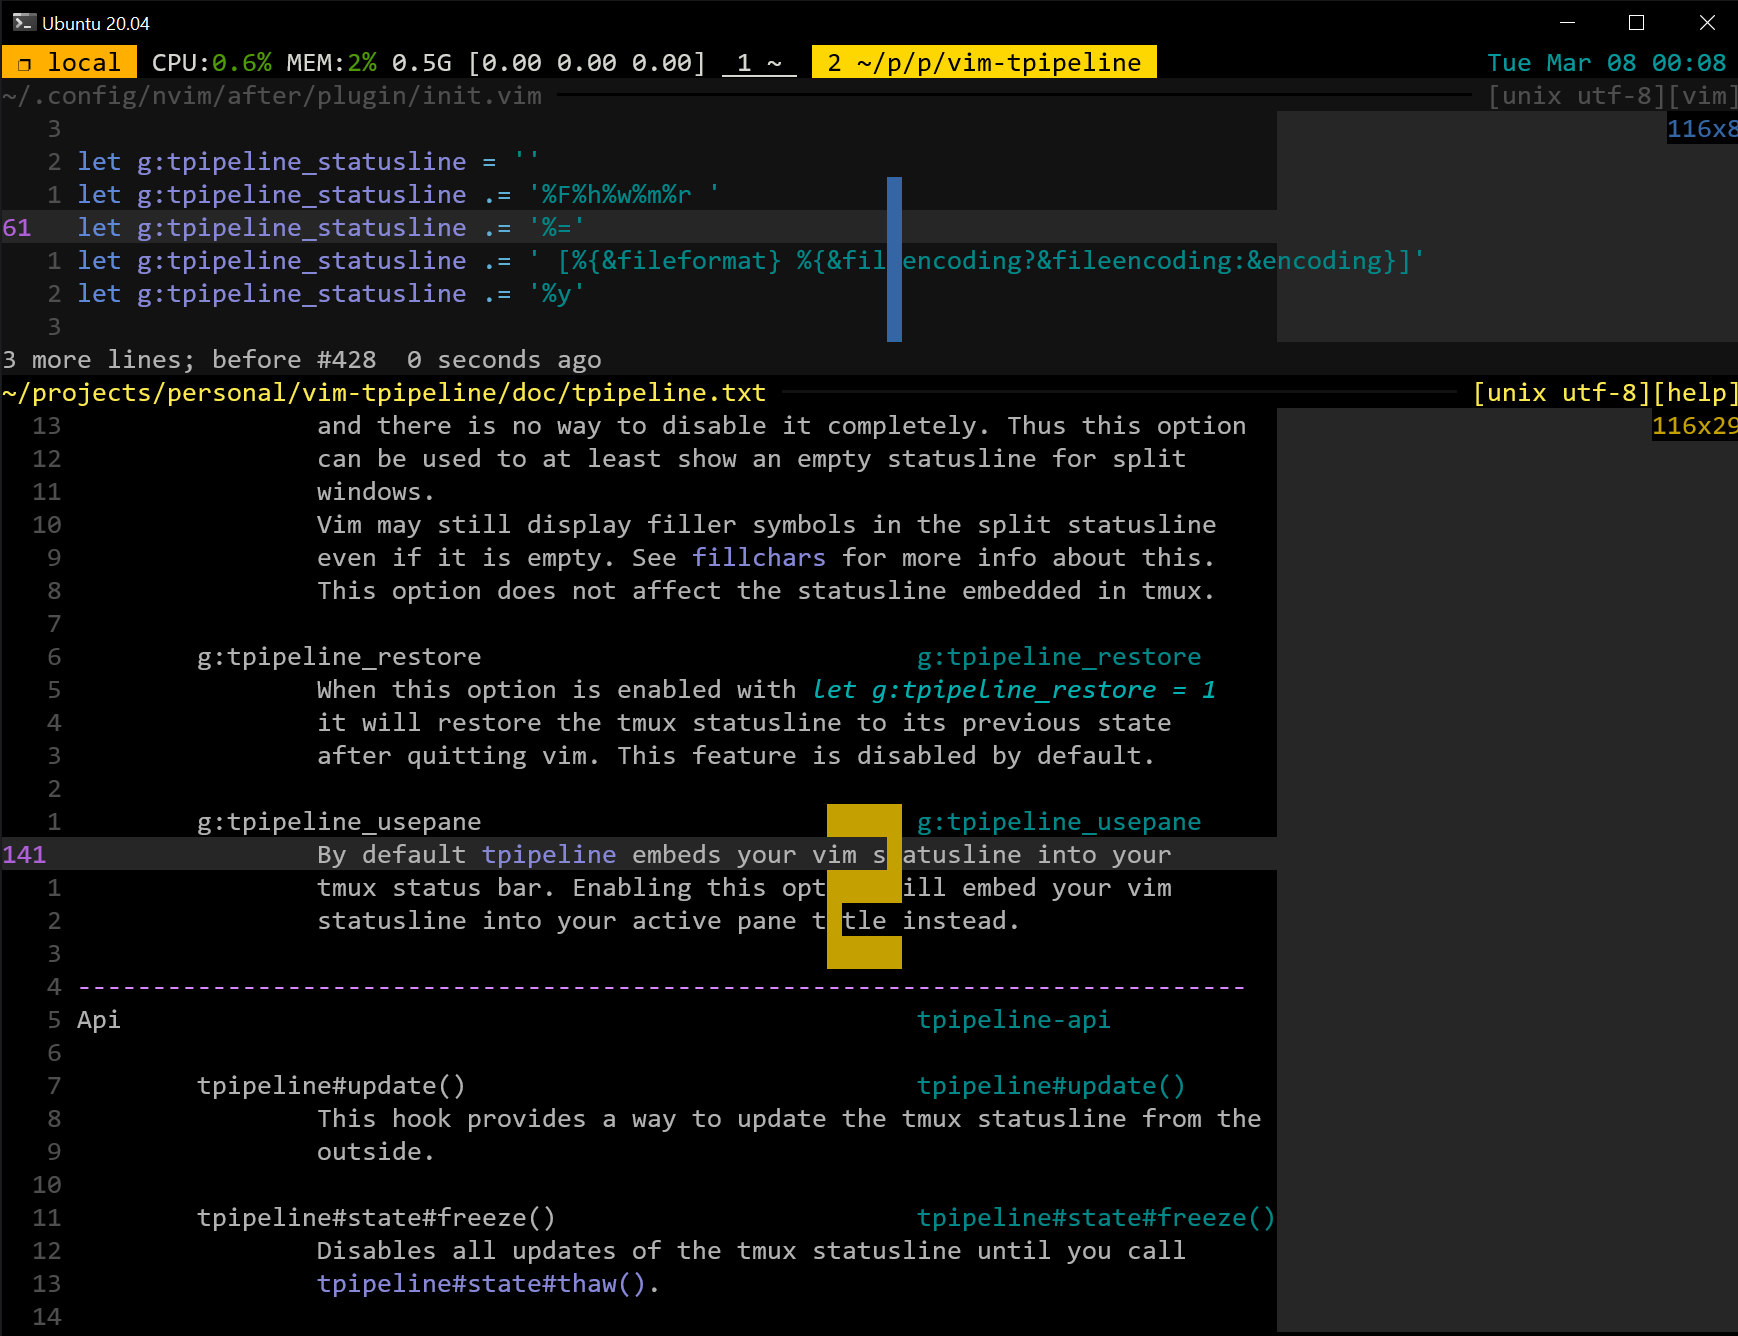Viewport: 1738px width, 1336px height.
Task: Click the tpipeline#update() help tag
Action: click(1051, 1085)
